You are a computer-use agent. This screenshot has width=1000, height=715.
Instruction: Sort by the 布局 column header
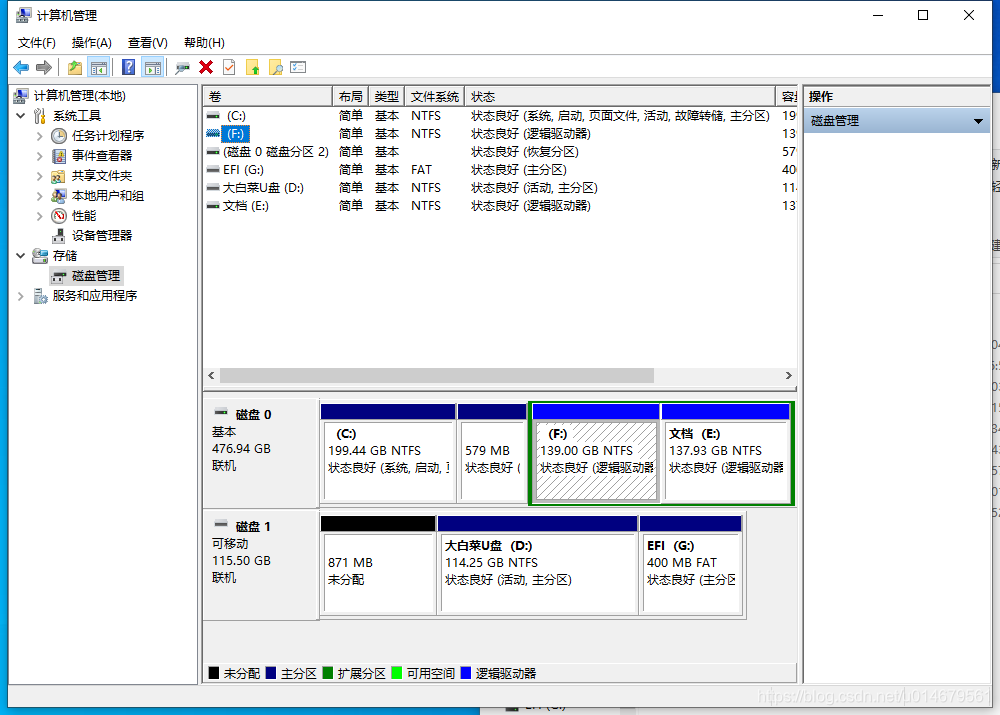[351, 96]
